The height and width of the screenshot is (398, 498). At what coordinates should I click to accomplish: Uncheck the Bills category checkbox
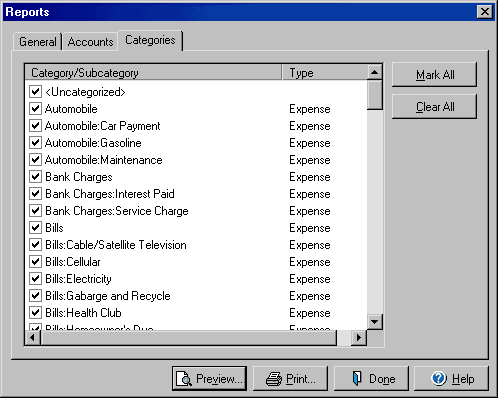click(x=35, y=227)
